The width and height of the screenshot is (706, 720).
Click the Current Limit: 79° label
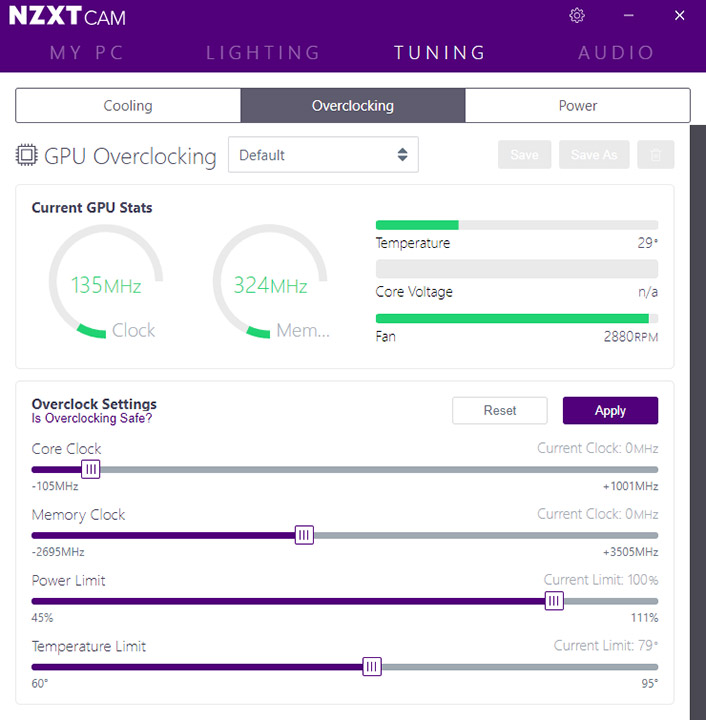pyautogui.click(x=606, y=646)
